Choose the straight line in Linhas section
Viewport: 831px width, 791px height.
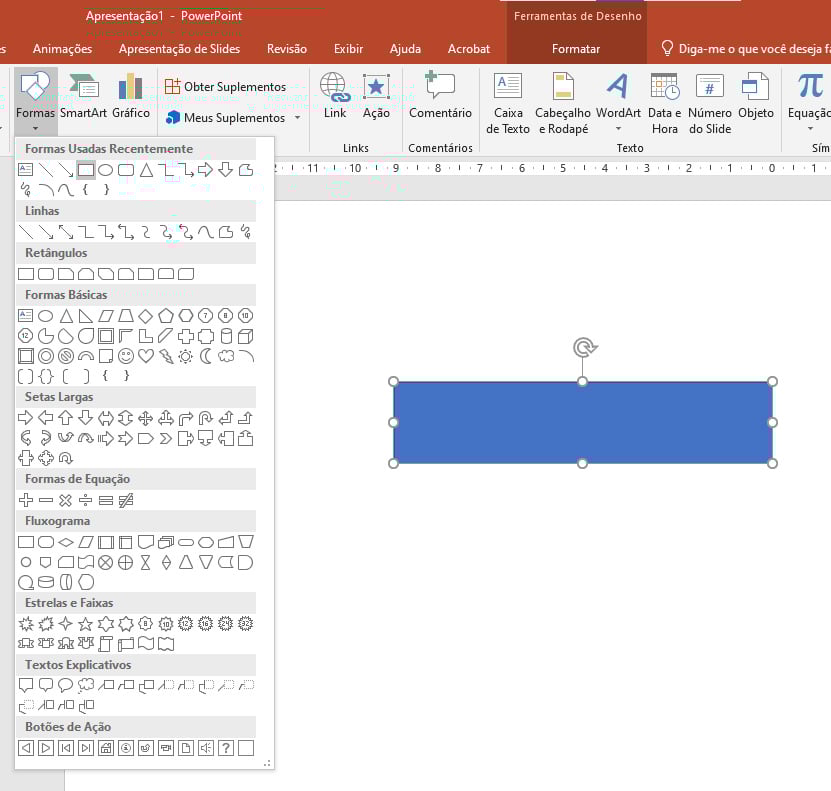click(x=26, y=232)
